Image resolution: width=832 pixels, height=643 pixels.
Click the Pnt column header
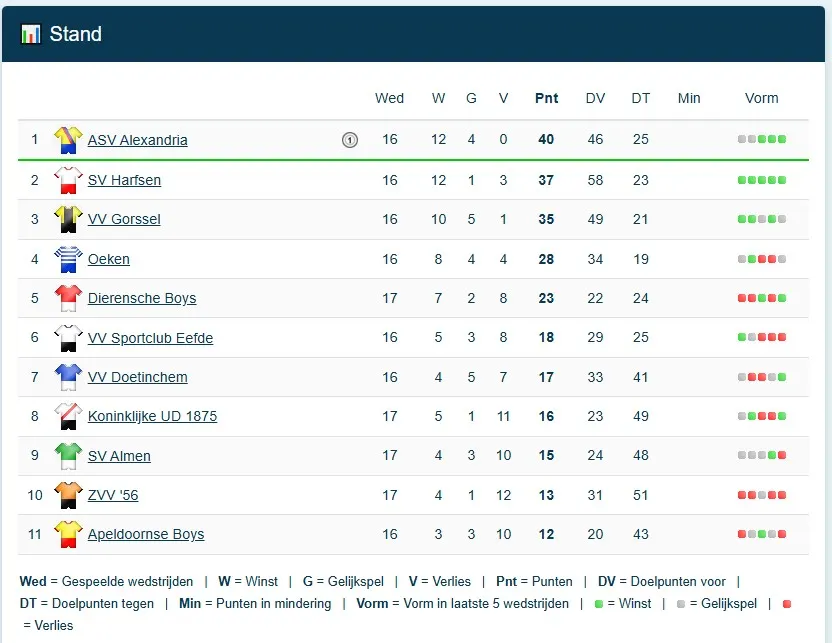(547, 98)
